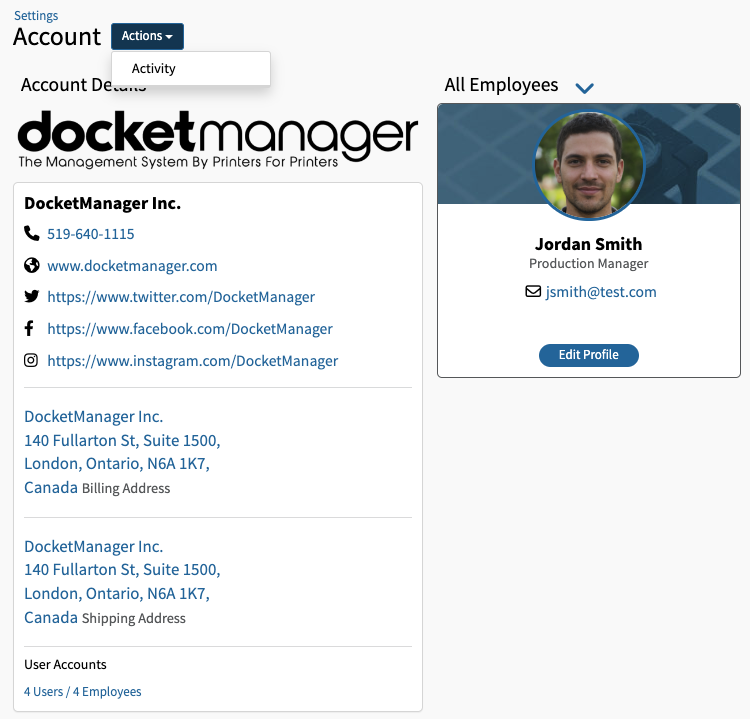The width and height of the screenshot is (750, 719).
Task: Click the Edit Profile button
Action: coord(589,355)
